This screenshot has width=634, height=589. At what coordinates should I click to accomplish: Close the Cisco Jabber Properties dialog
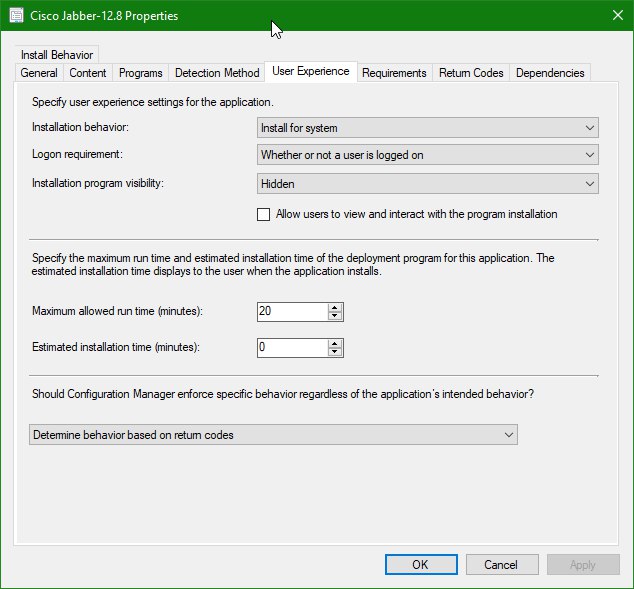tap(617, 15)
